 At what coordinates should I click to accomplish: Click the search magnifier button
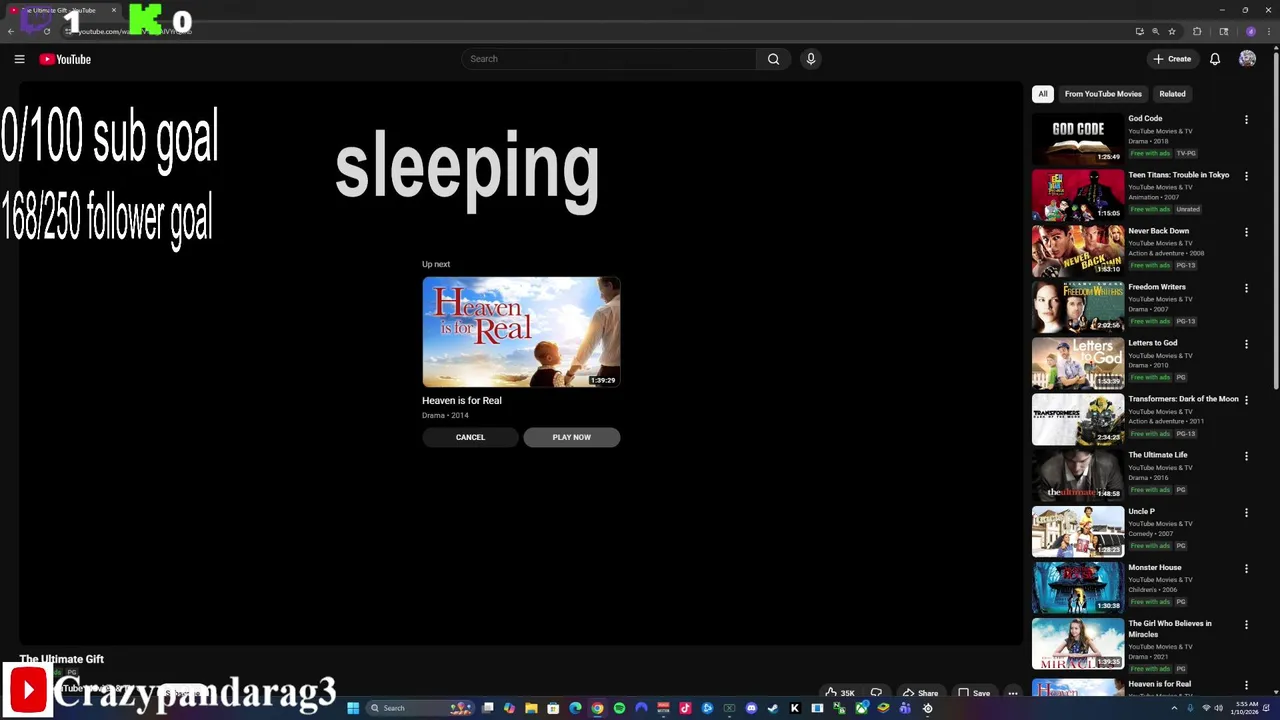coord(773,59)
